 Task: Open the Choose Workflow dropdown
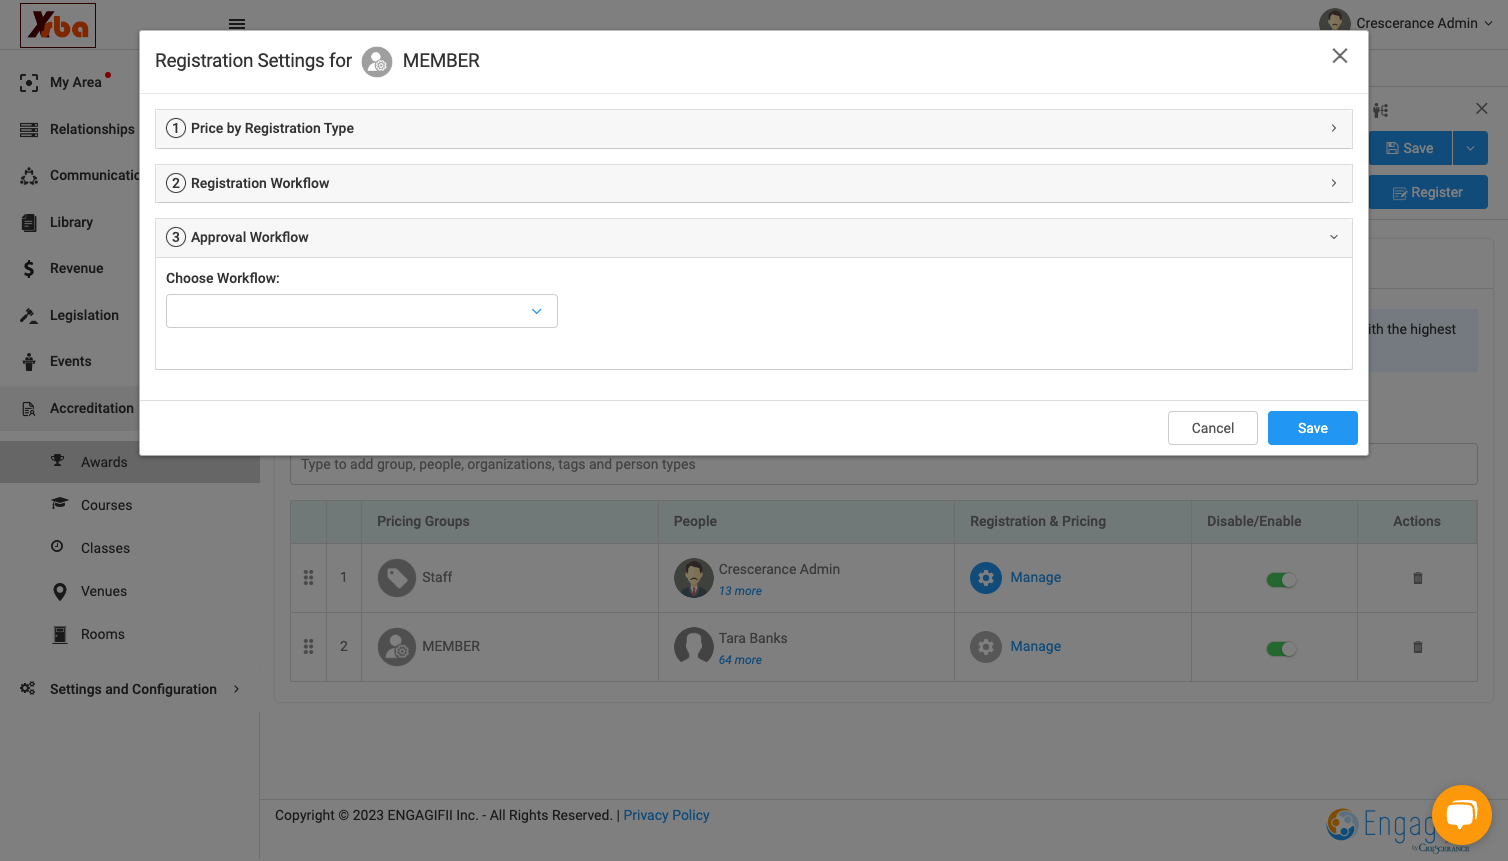click(x=362, y=311)
